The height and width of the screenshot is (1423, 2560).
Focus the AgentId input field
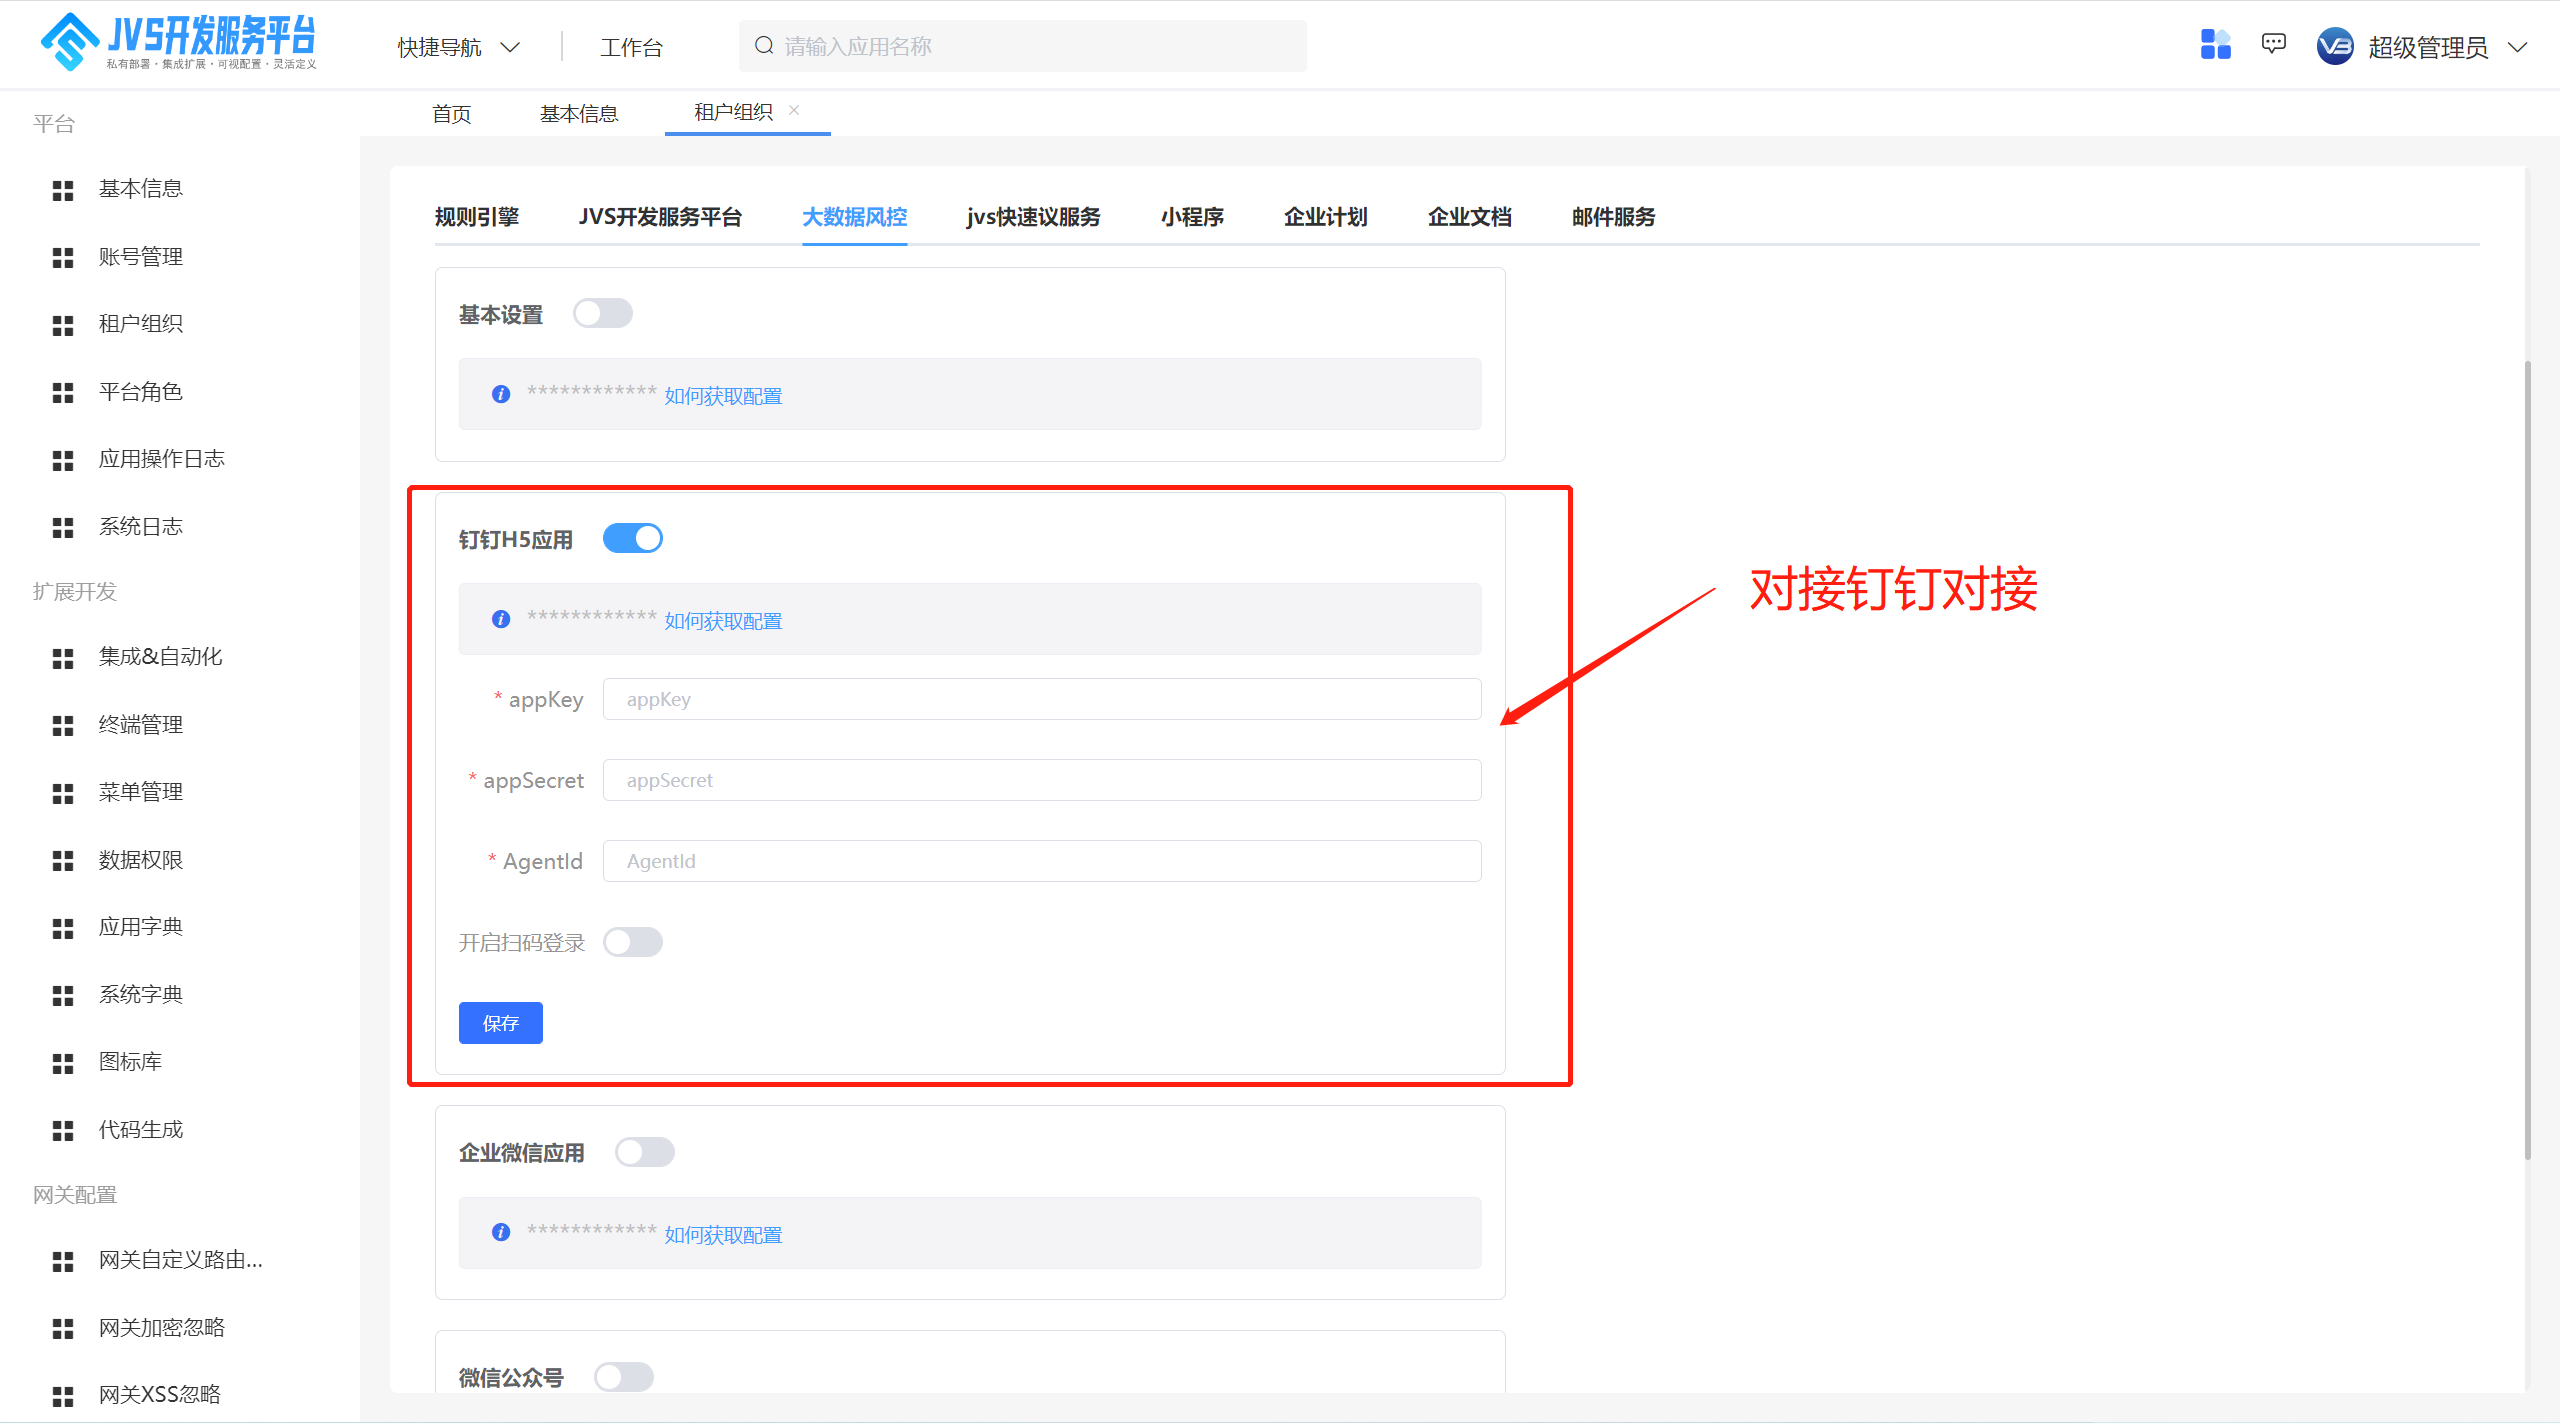pos(1042,861)
